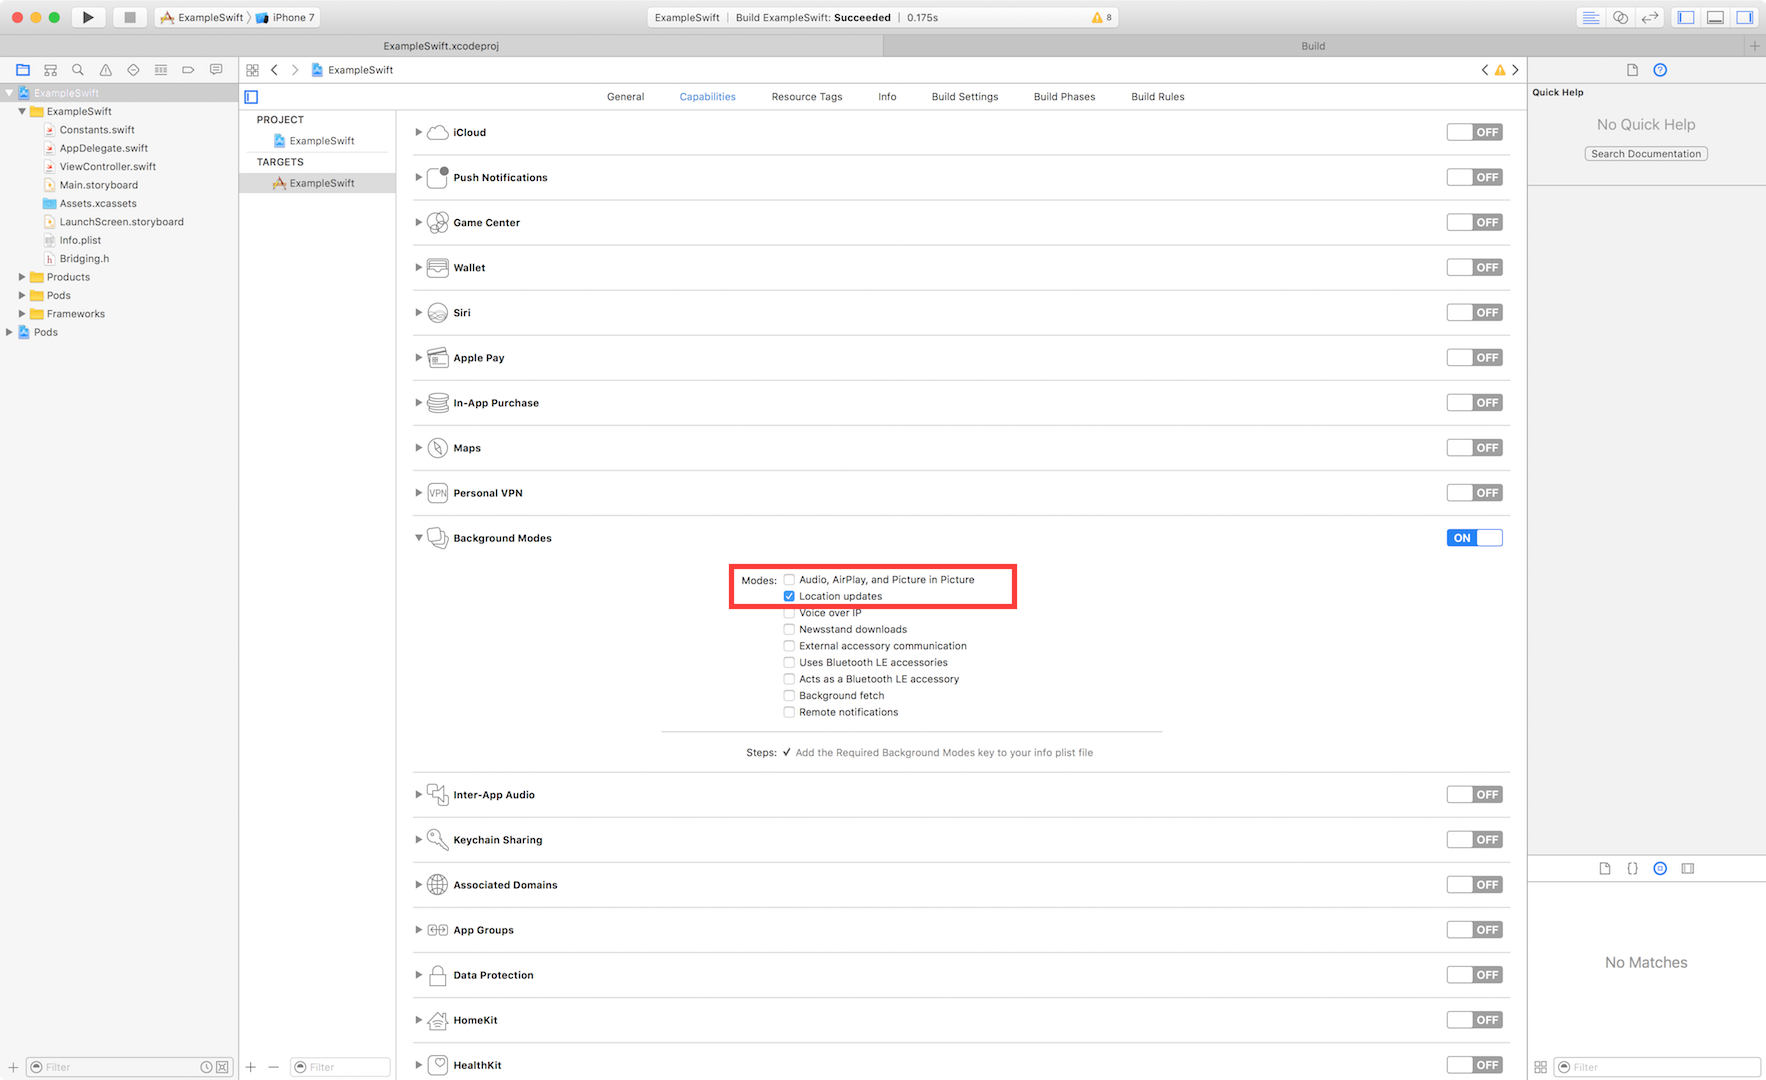
Task: Collapse the ExampleSwift group folder
Action: point(22,111)
